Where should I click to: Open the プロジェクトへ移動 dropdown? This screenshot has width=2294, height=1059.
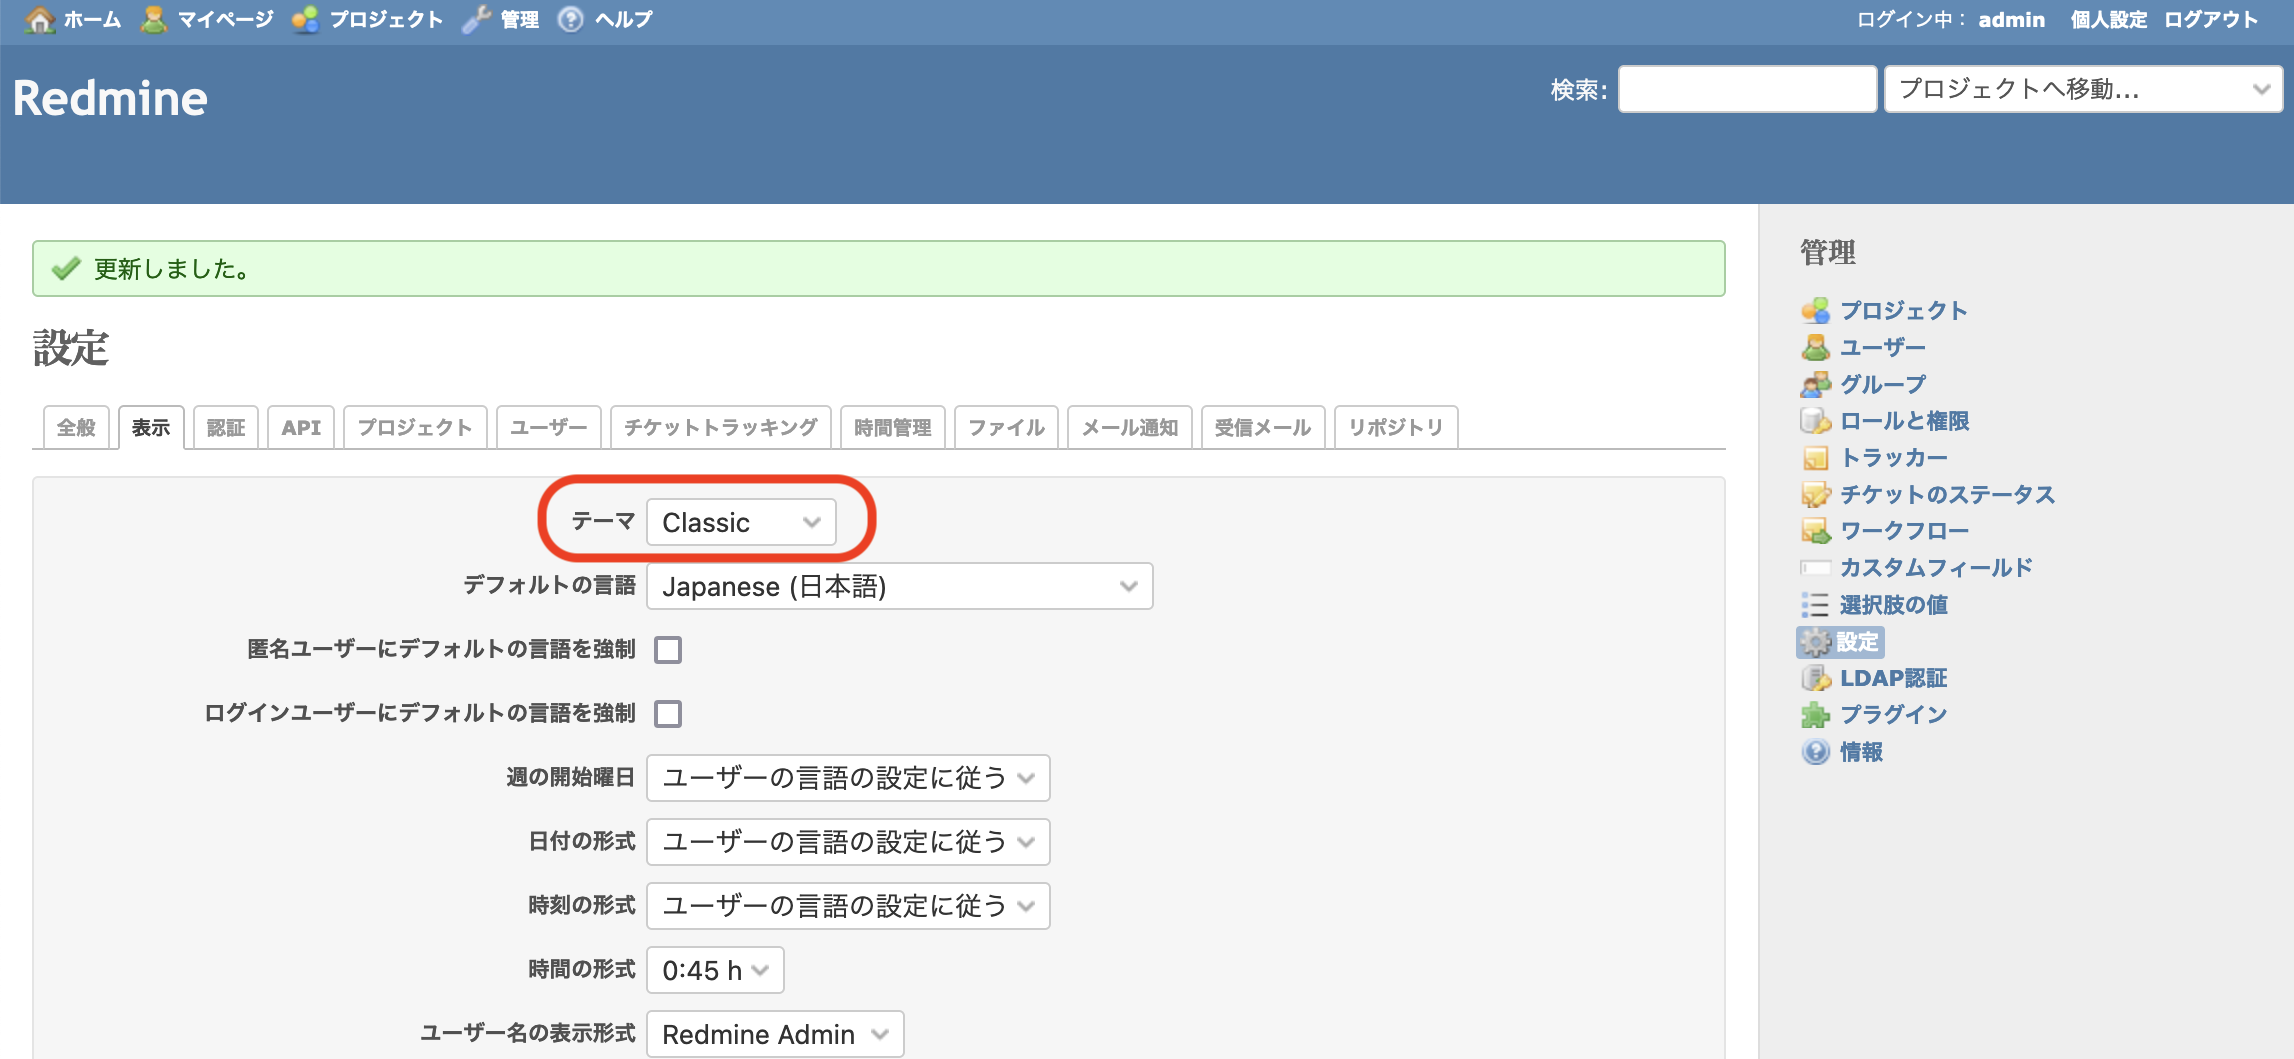[x=2083, y=89]
